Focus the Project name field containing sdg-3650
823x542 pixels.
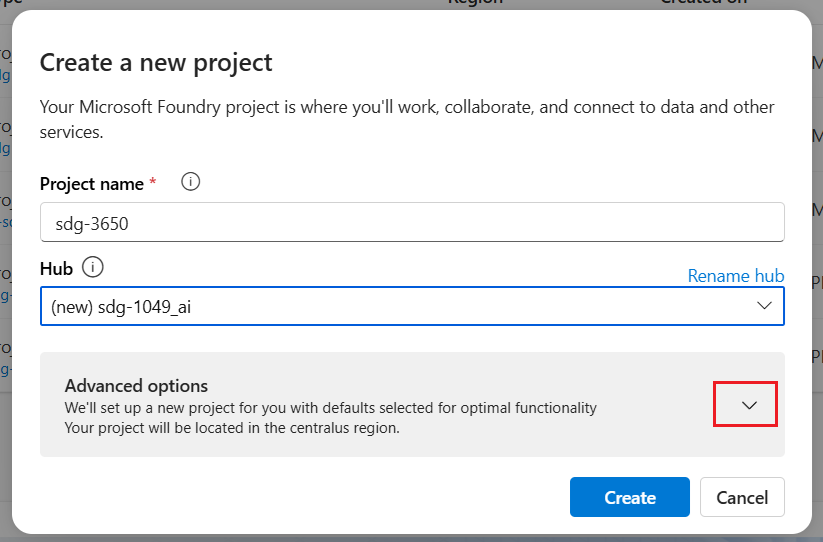tap(412, 223)
